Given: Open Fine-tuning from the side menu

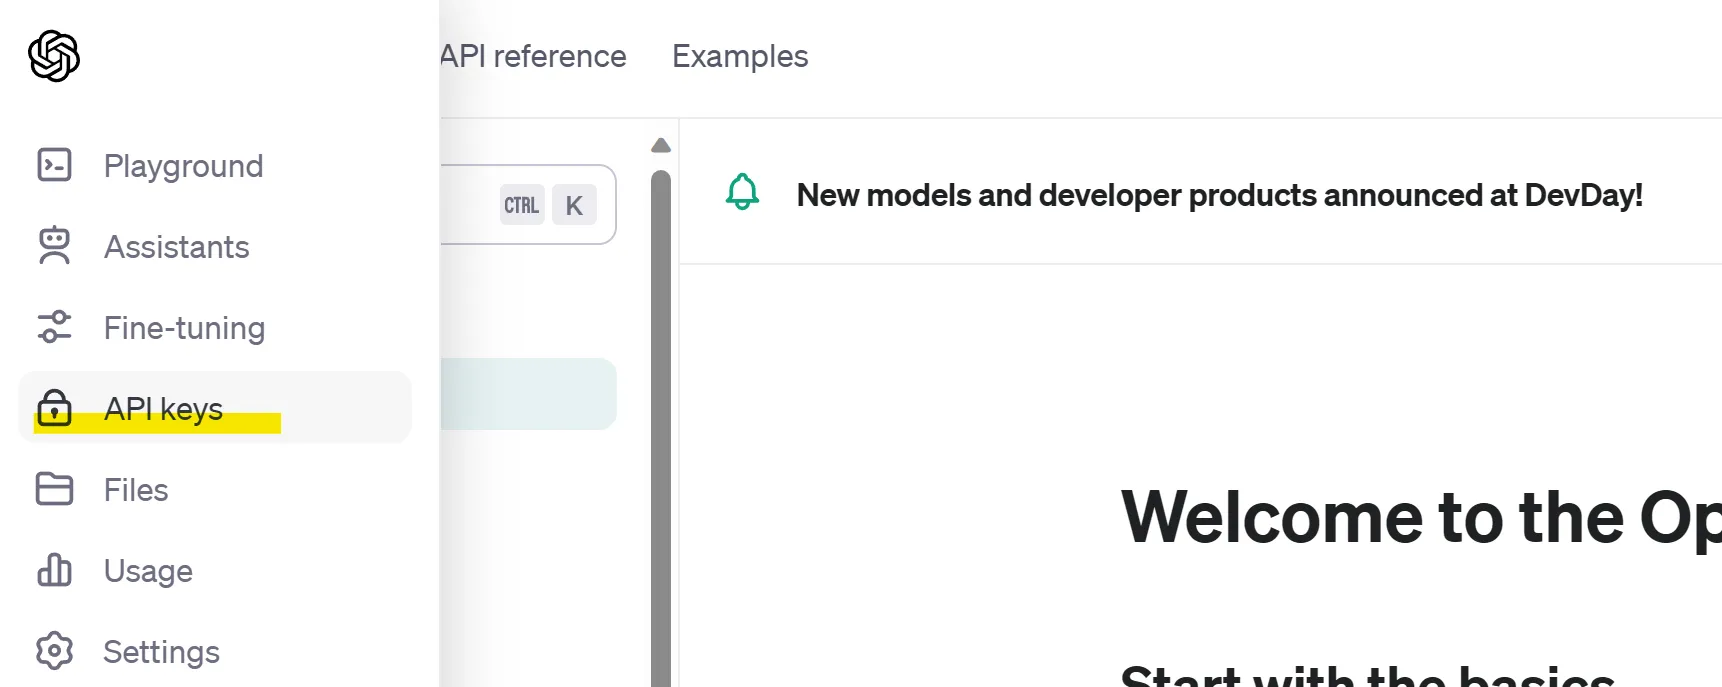Looking at the screenshot, I should (x=185, y=328).
